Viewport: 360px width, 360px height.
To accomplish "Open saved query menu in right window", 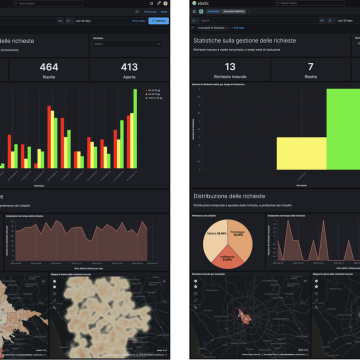I will pos(195,20).
